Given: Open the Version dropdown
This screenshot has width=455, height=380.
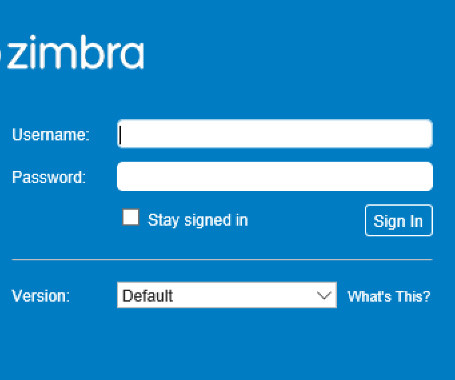Looking at the screenshot, I should tap(227, 295).
